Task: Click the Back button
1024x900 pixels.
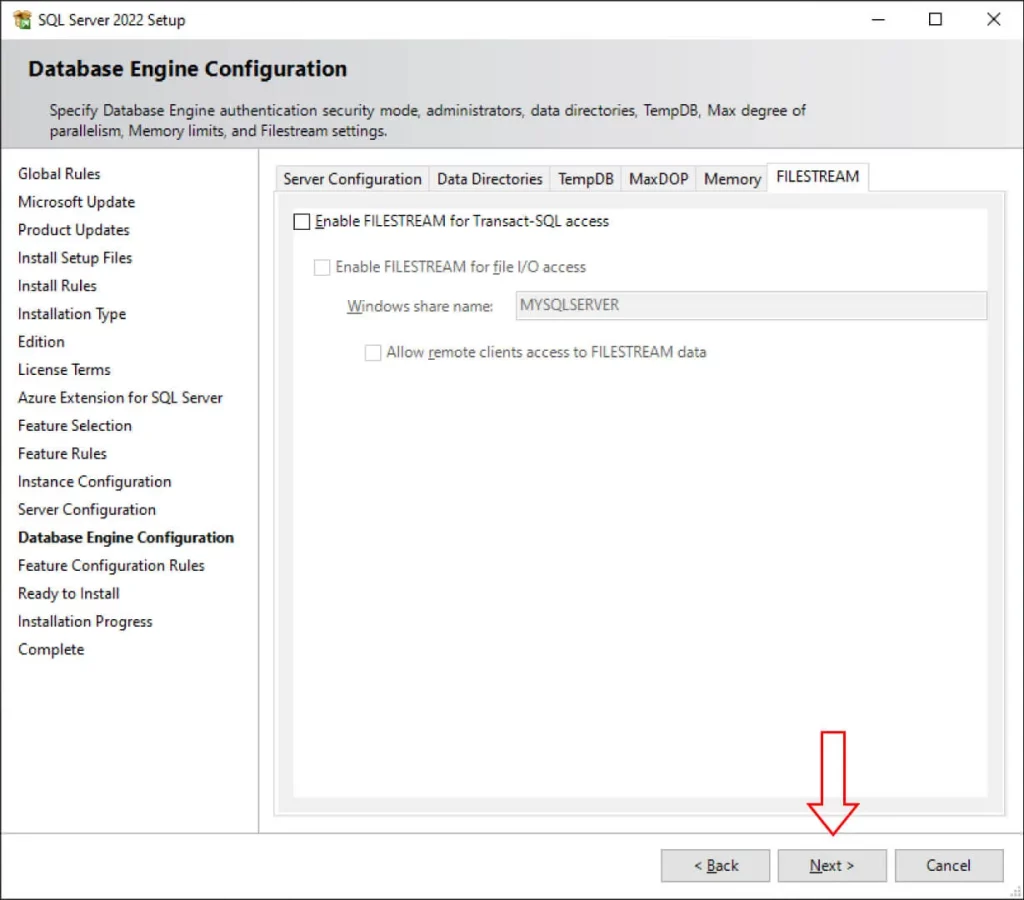Action: coord(715,866)
